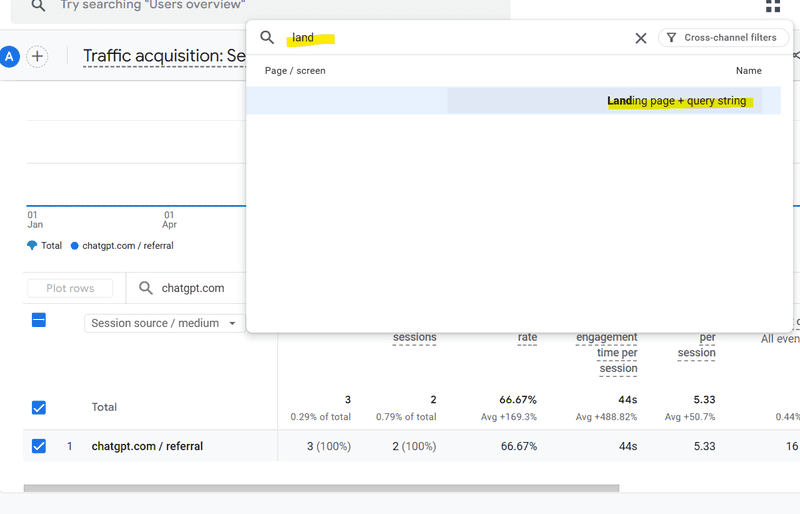The image size is (800, 514).
Task: Click the Avg +169.3% value
Action: click(509, 417)
